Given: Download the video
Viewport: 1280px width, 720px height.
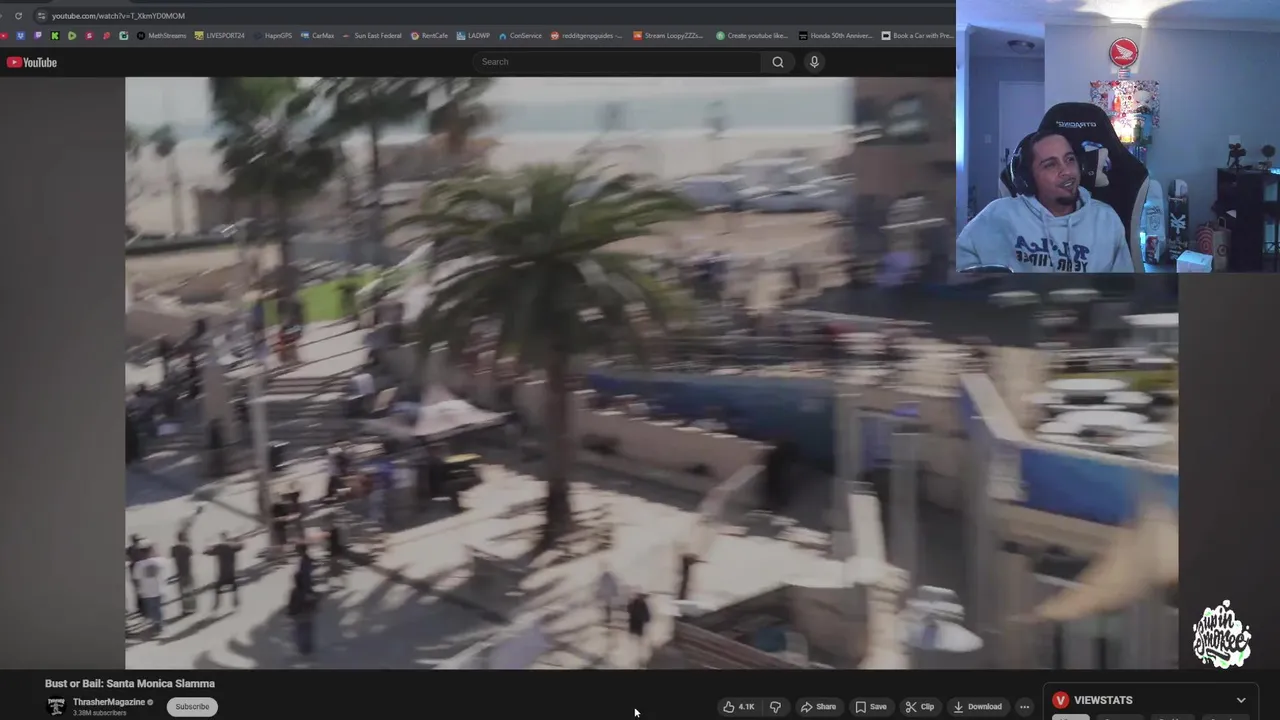Looking at the screenshot, I should click(x=977, y=707).
